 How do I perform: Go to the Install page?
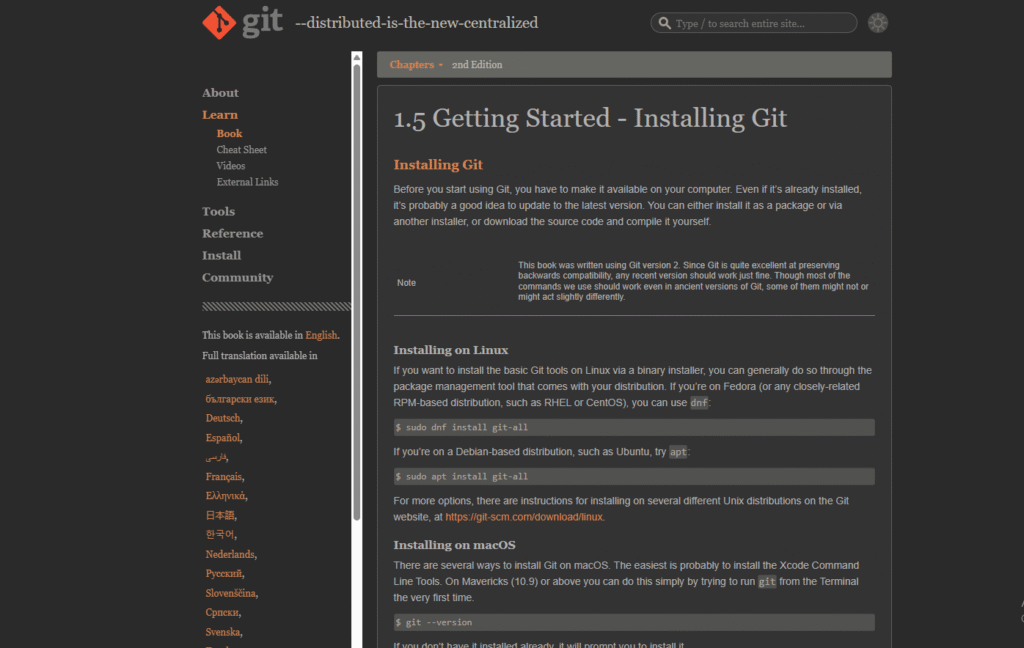[221, 255]
